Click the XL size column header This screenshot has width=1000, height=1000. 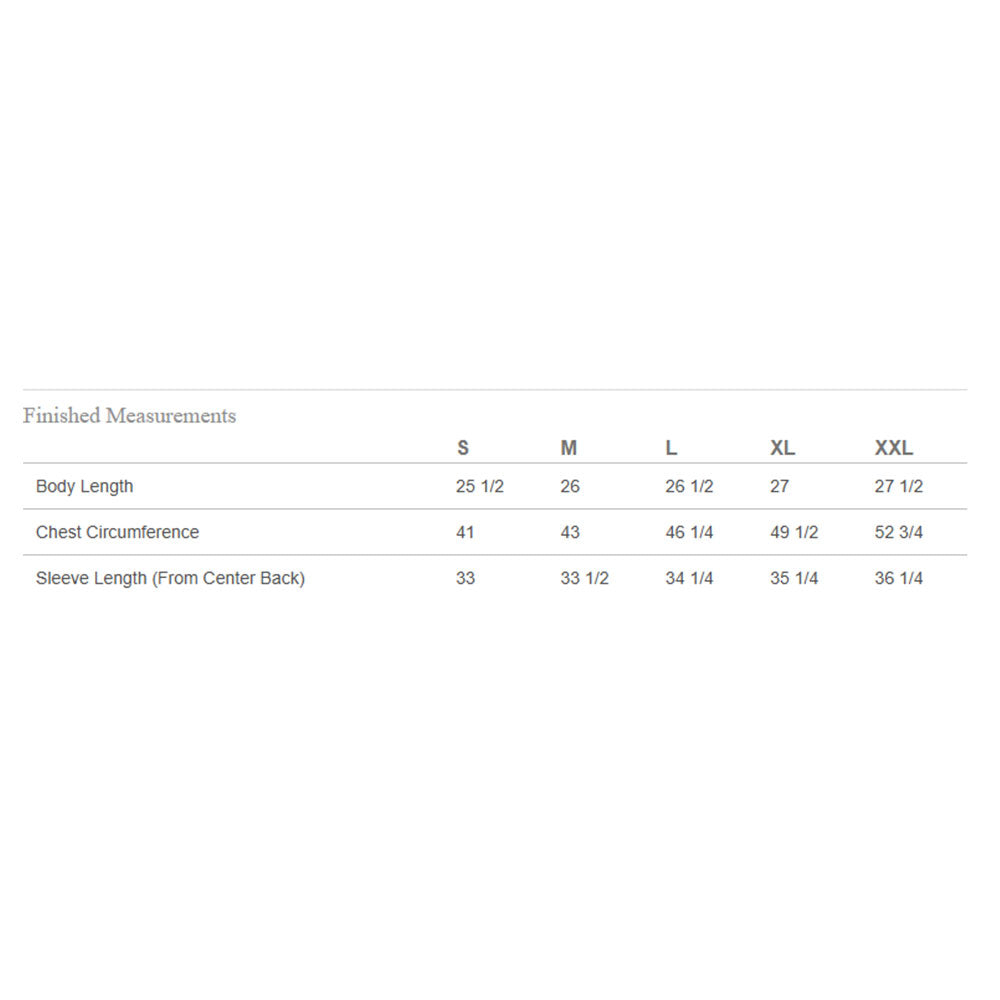[783, 448]
